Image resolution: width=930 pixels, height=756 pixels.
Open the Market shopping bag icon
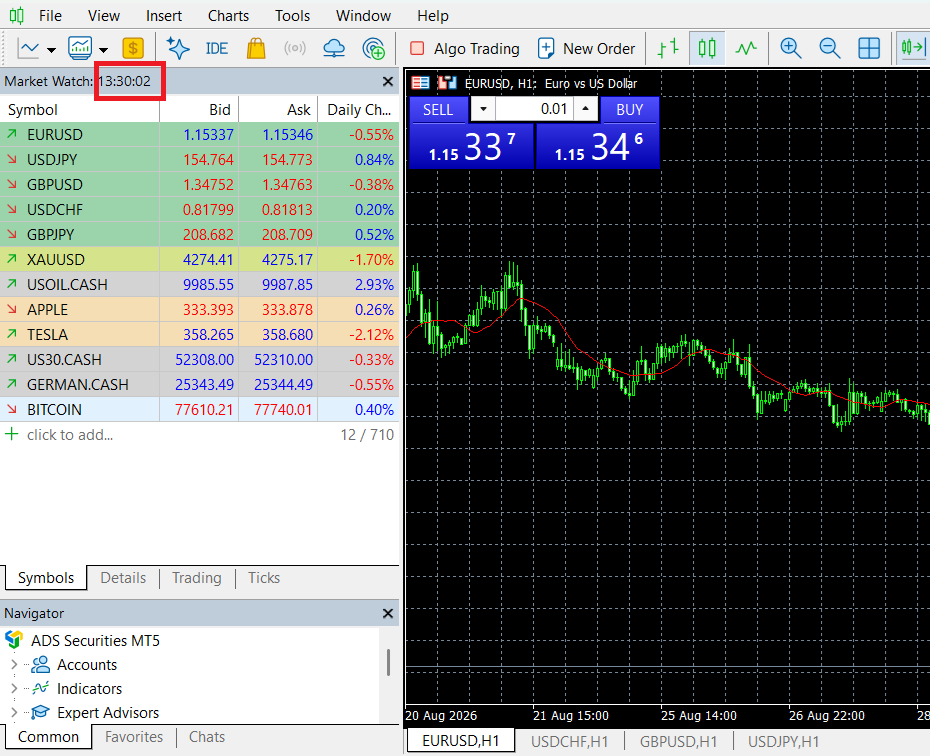(x=256, y=49)
